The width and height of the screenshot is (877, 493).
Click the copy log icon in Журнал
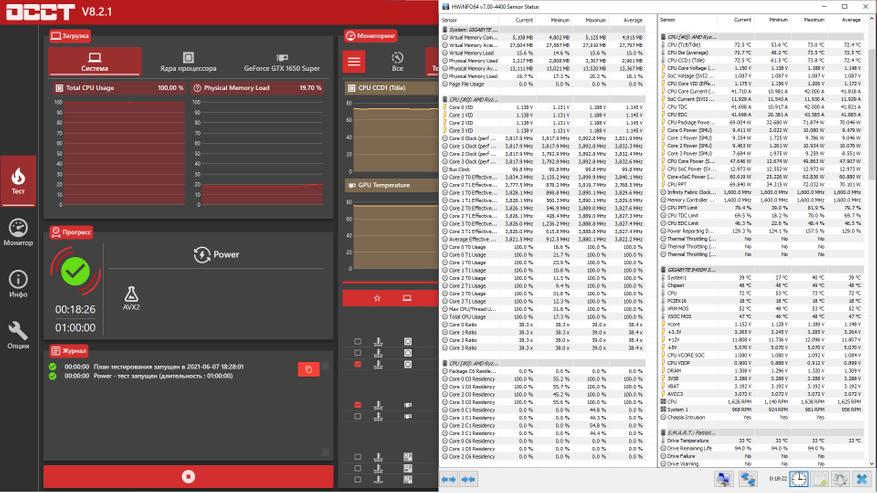(x=308, y=369)
